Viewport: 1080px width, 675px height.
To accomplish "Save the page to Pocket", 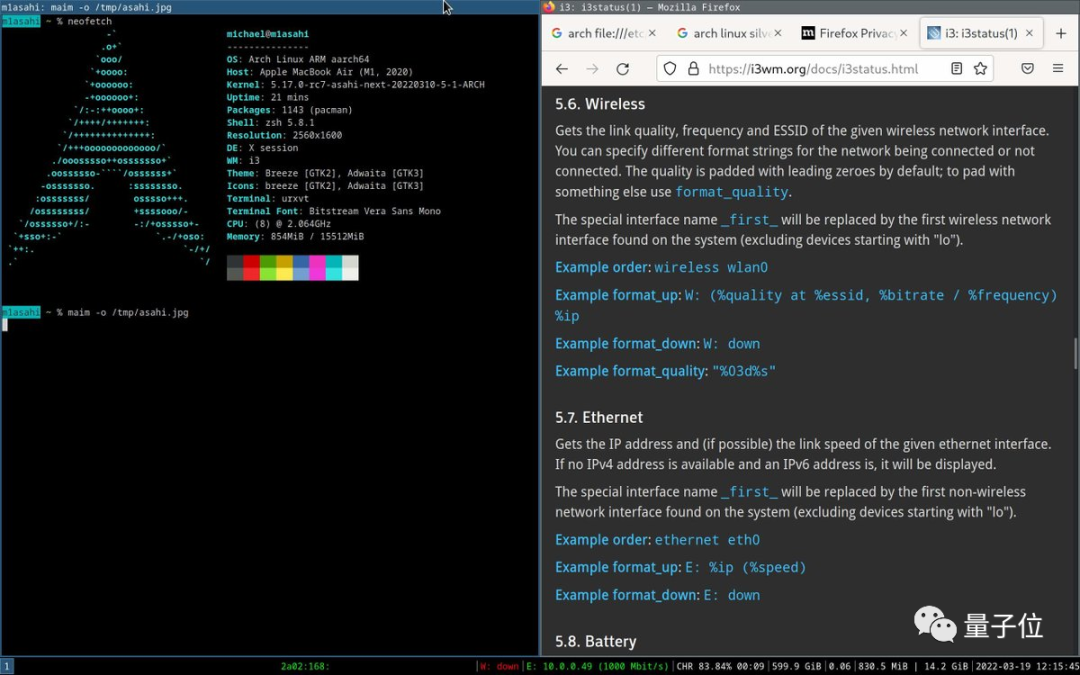I will pyautogui.click(x=1027, y=69).
